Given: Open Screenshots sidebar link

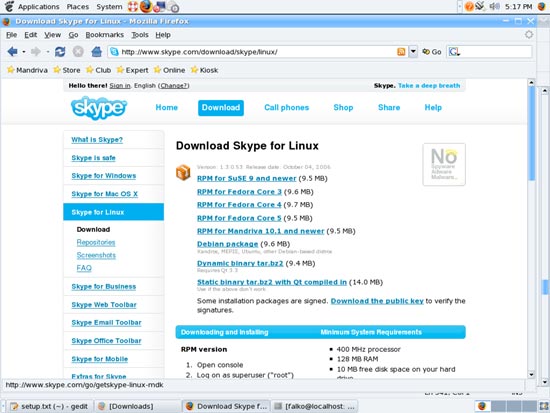Looking at the screenshot, I should pos(96,255).
